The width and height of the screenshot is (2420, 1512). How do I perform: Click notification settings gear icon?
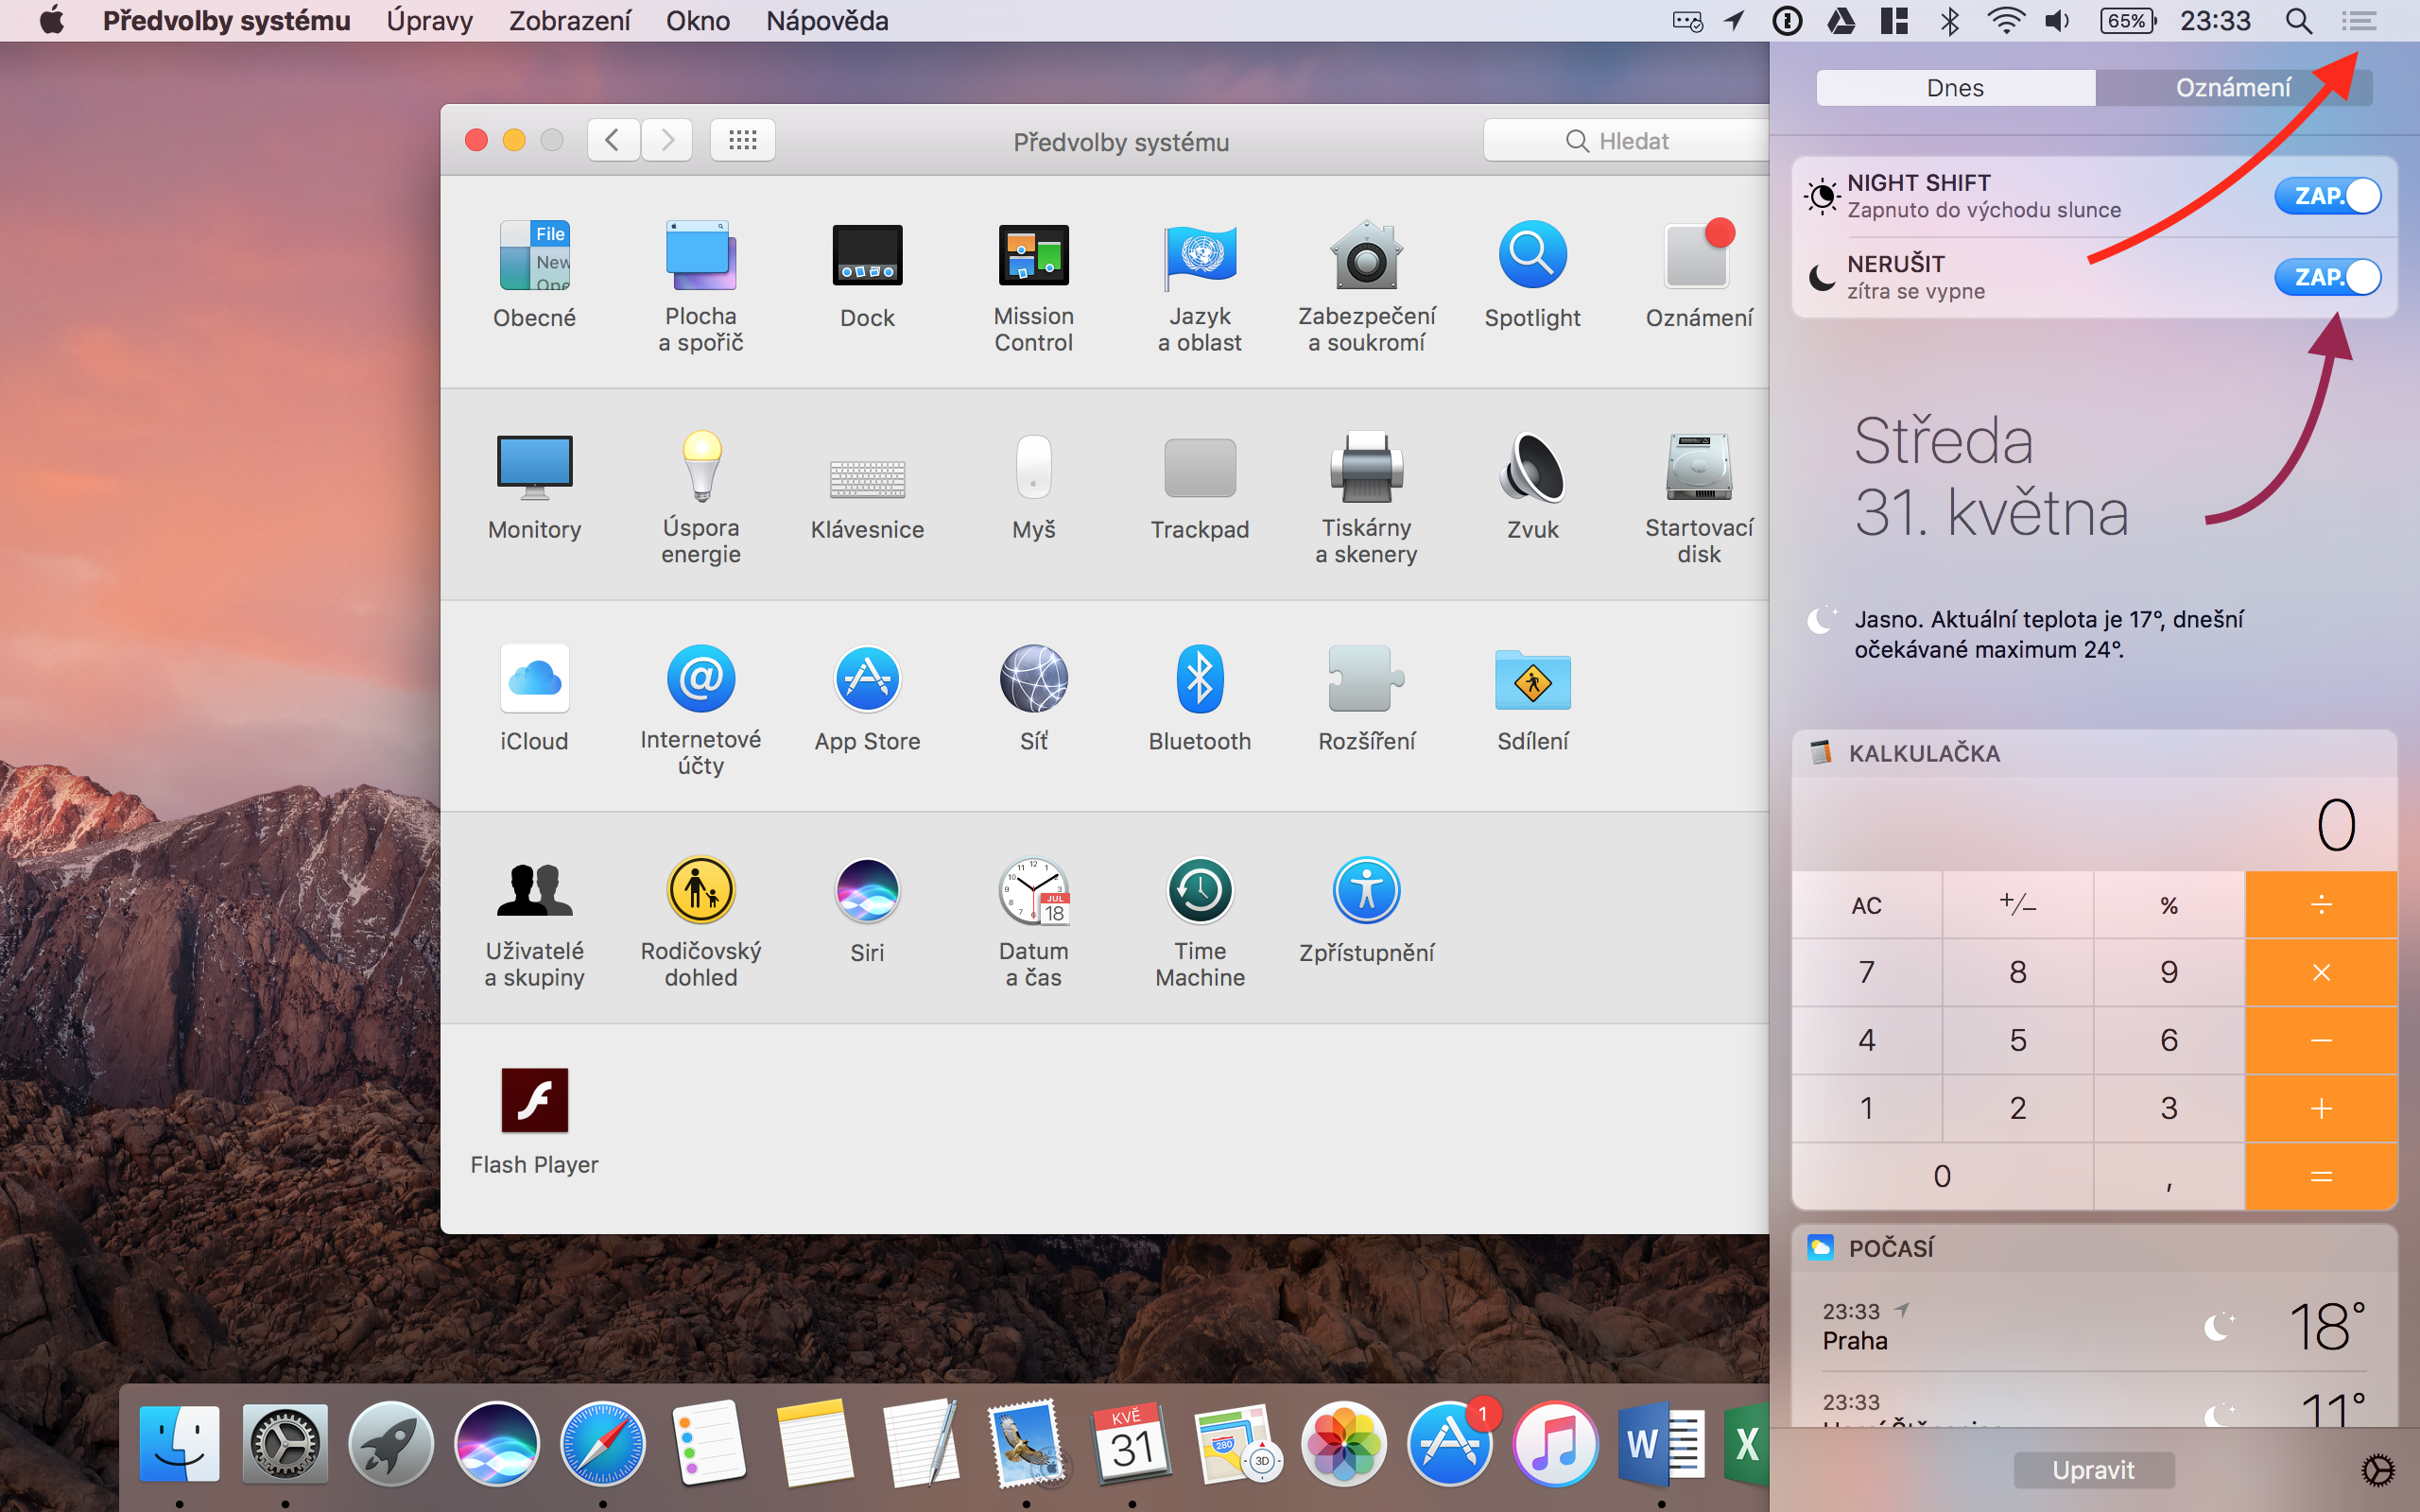pyautogui.click(x=2378, y=1470)
